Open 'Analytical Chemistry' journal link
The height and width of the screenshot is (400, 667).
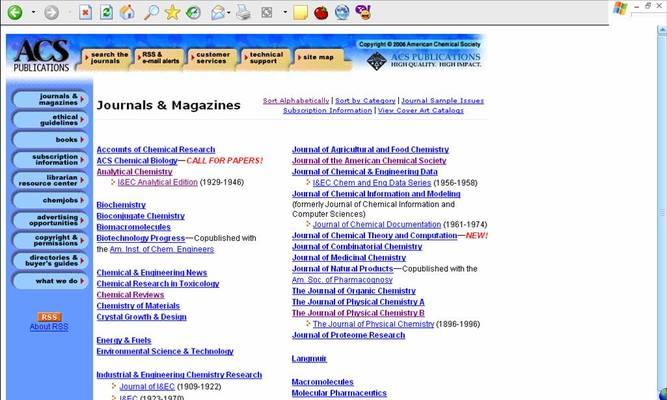click(x=134, y=172)
